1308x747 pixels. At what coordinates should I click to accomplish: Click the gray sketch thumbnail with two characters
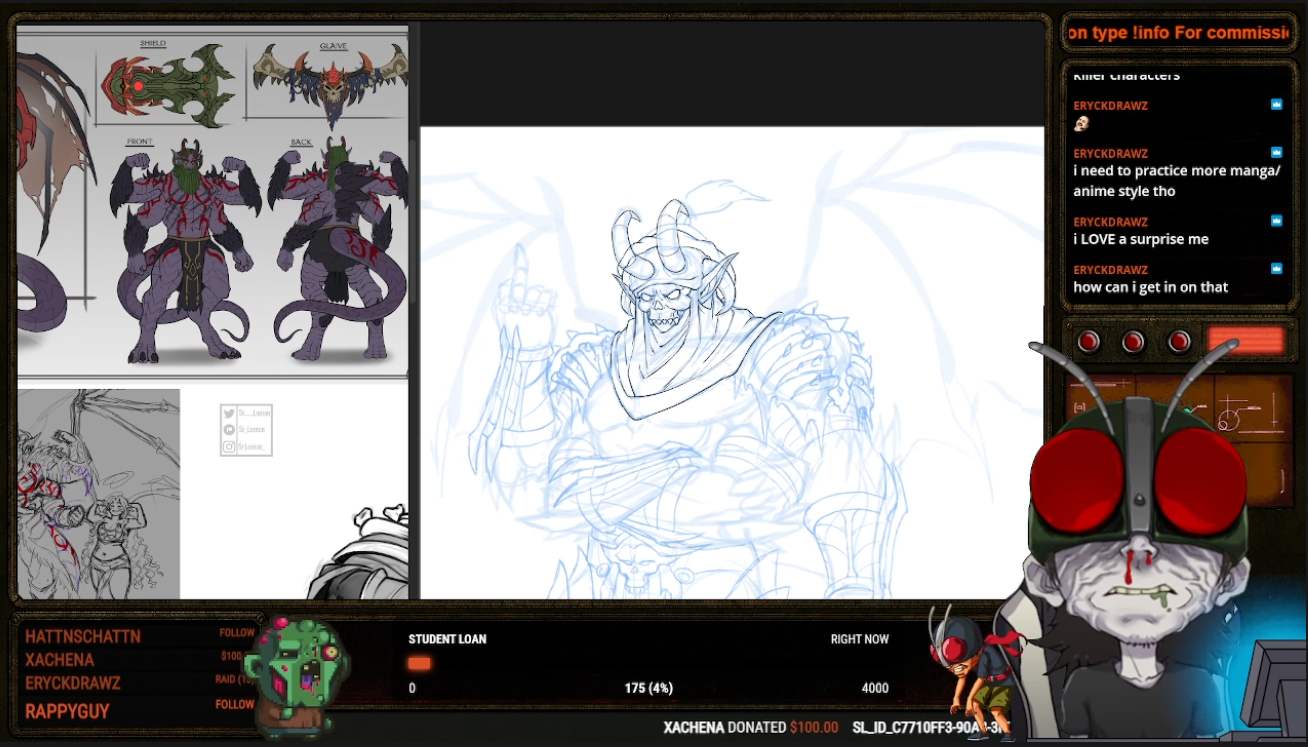coord(98,494)
